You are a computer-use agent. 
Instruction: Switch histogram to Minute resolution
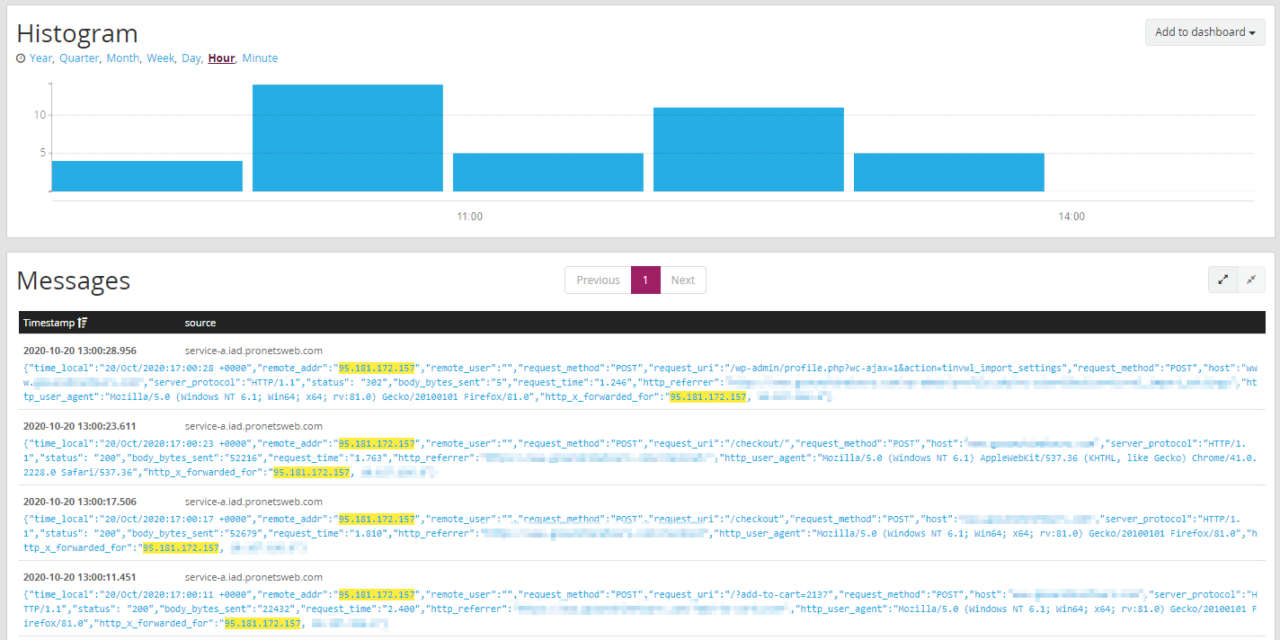point(260,59)
